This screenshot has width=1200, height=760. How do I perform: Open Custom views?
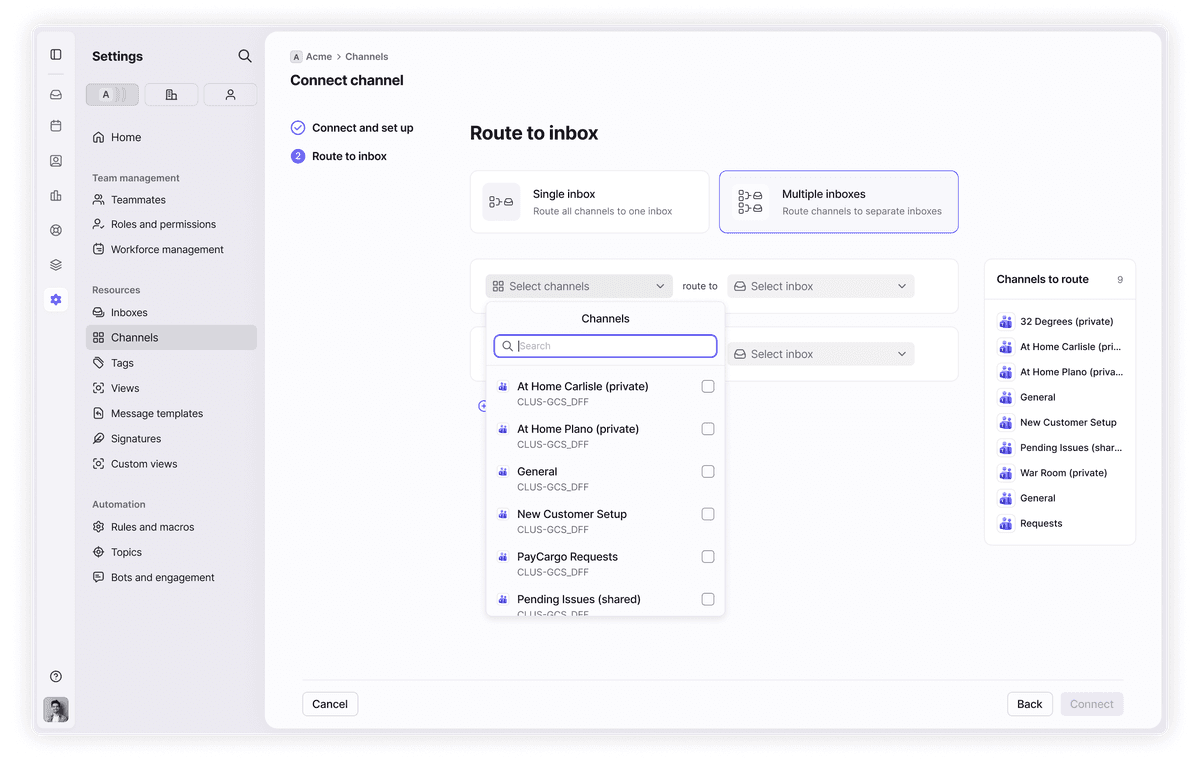pos(171,464)
